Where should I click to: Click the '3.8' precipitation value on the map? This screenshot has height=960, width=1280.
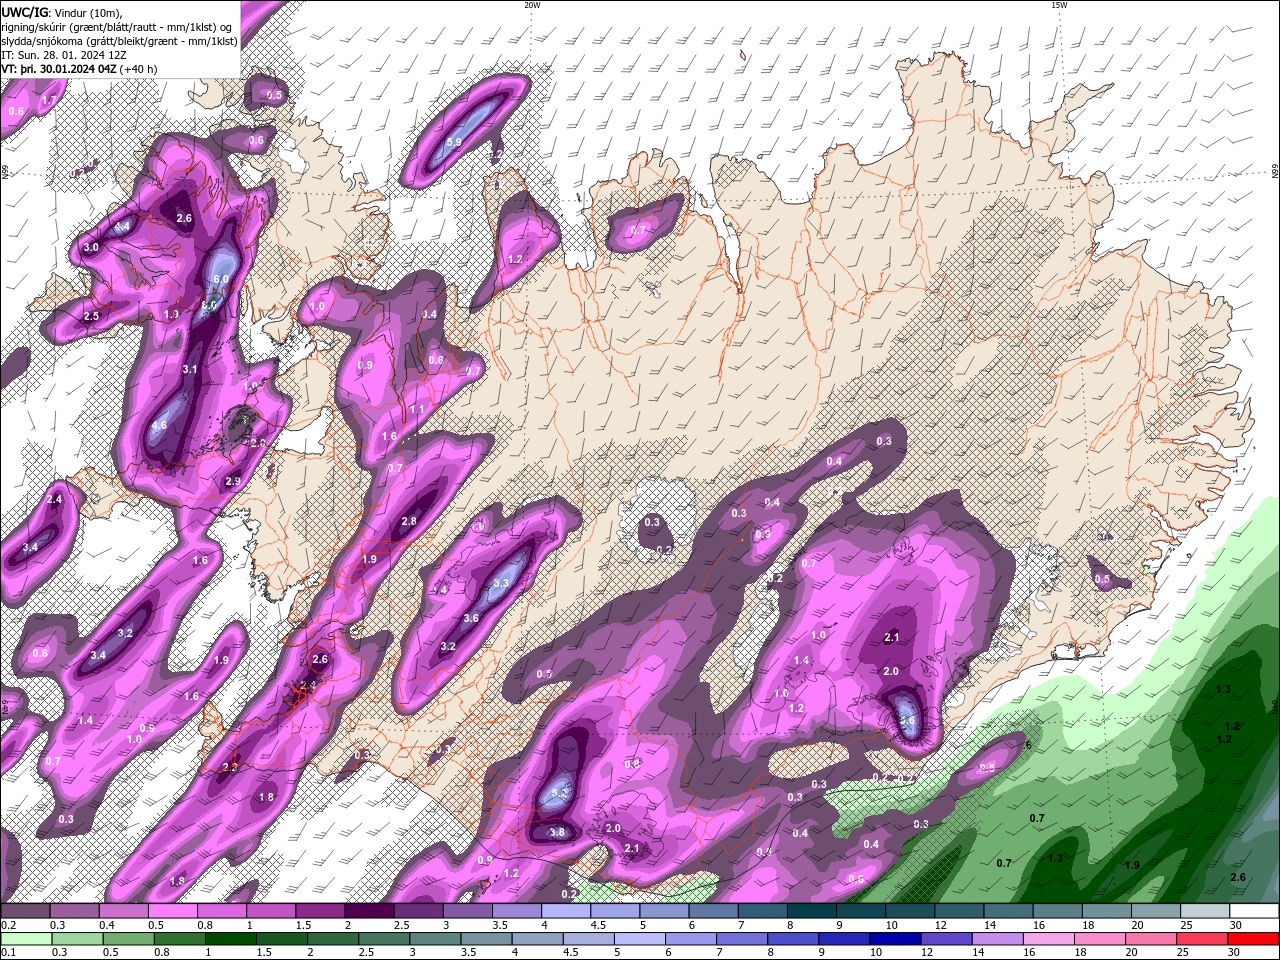tap(558, 832)
